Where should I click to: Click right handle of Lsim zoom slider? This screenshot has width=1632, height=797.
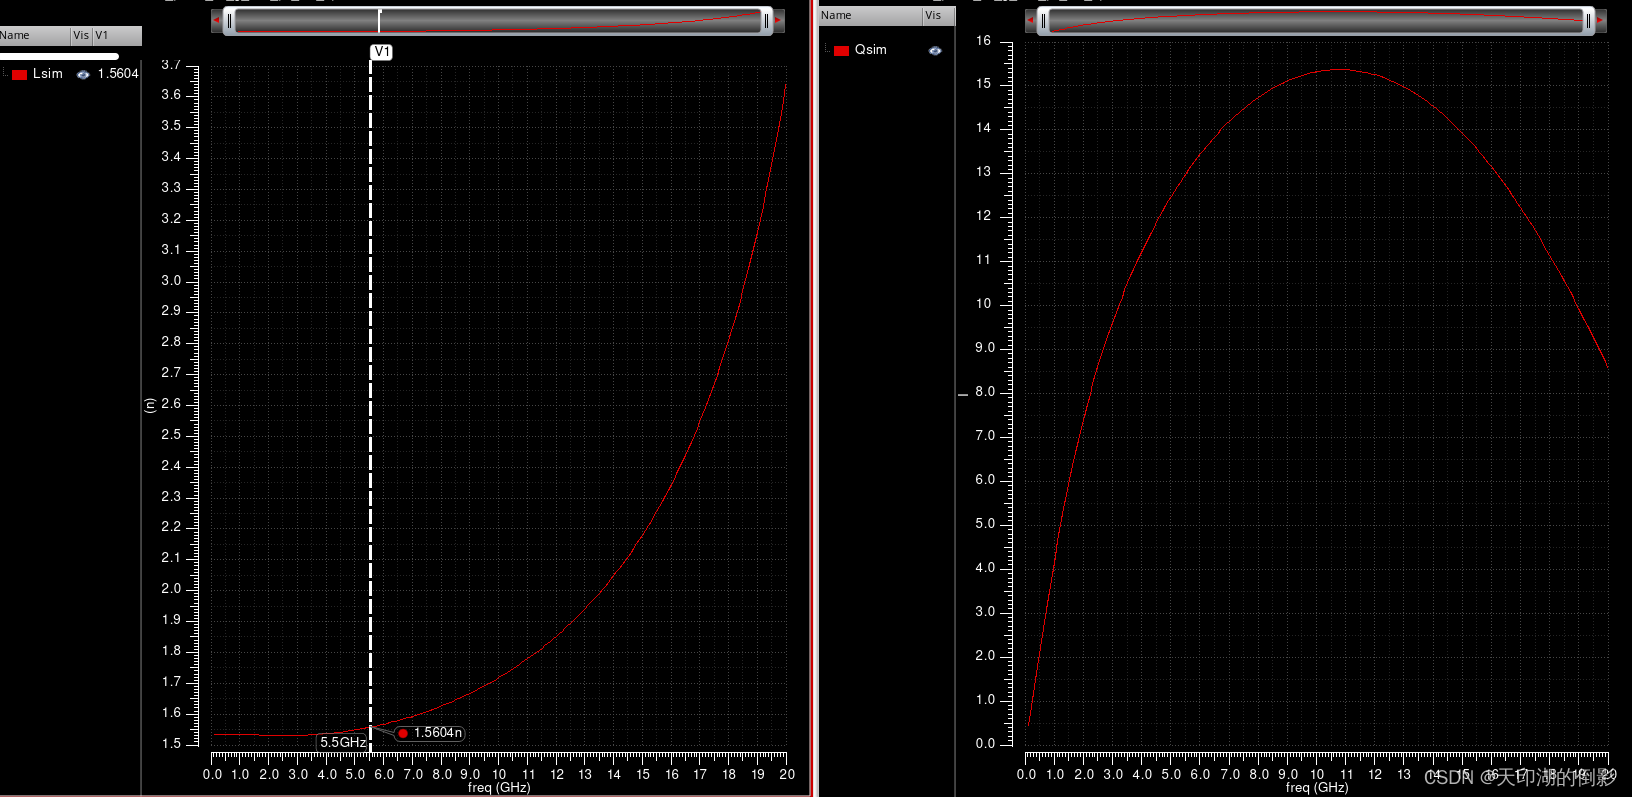pyautogui.click(x=766, y=20)
